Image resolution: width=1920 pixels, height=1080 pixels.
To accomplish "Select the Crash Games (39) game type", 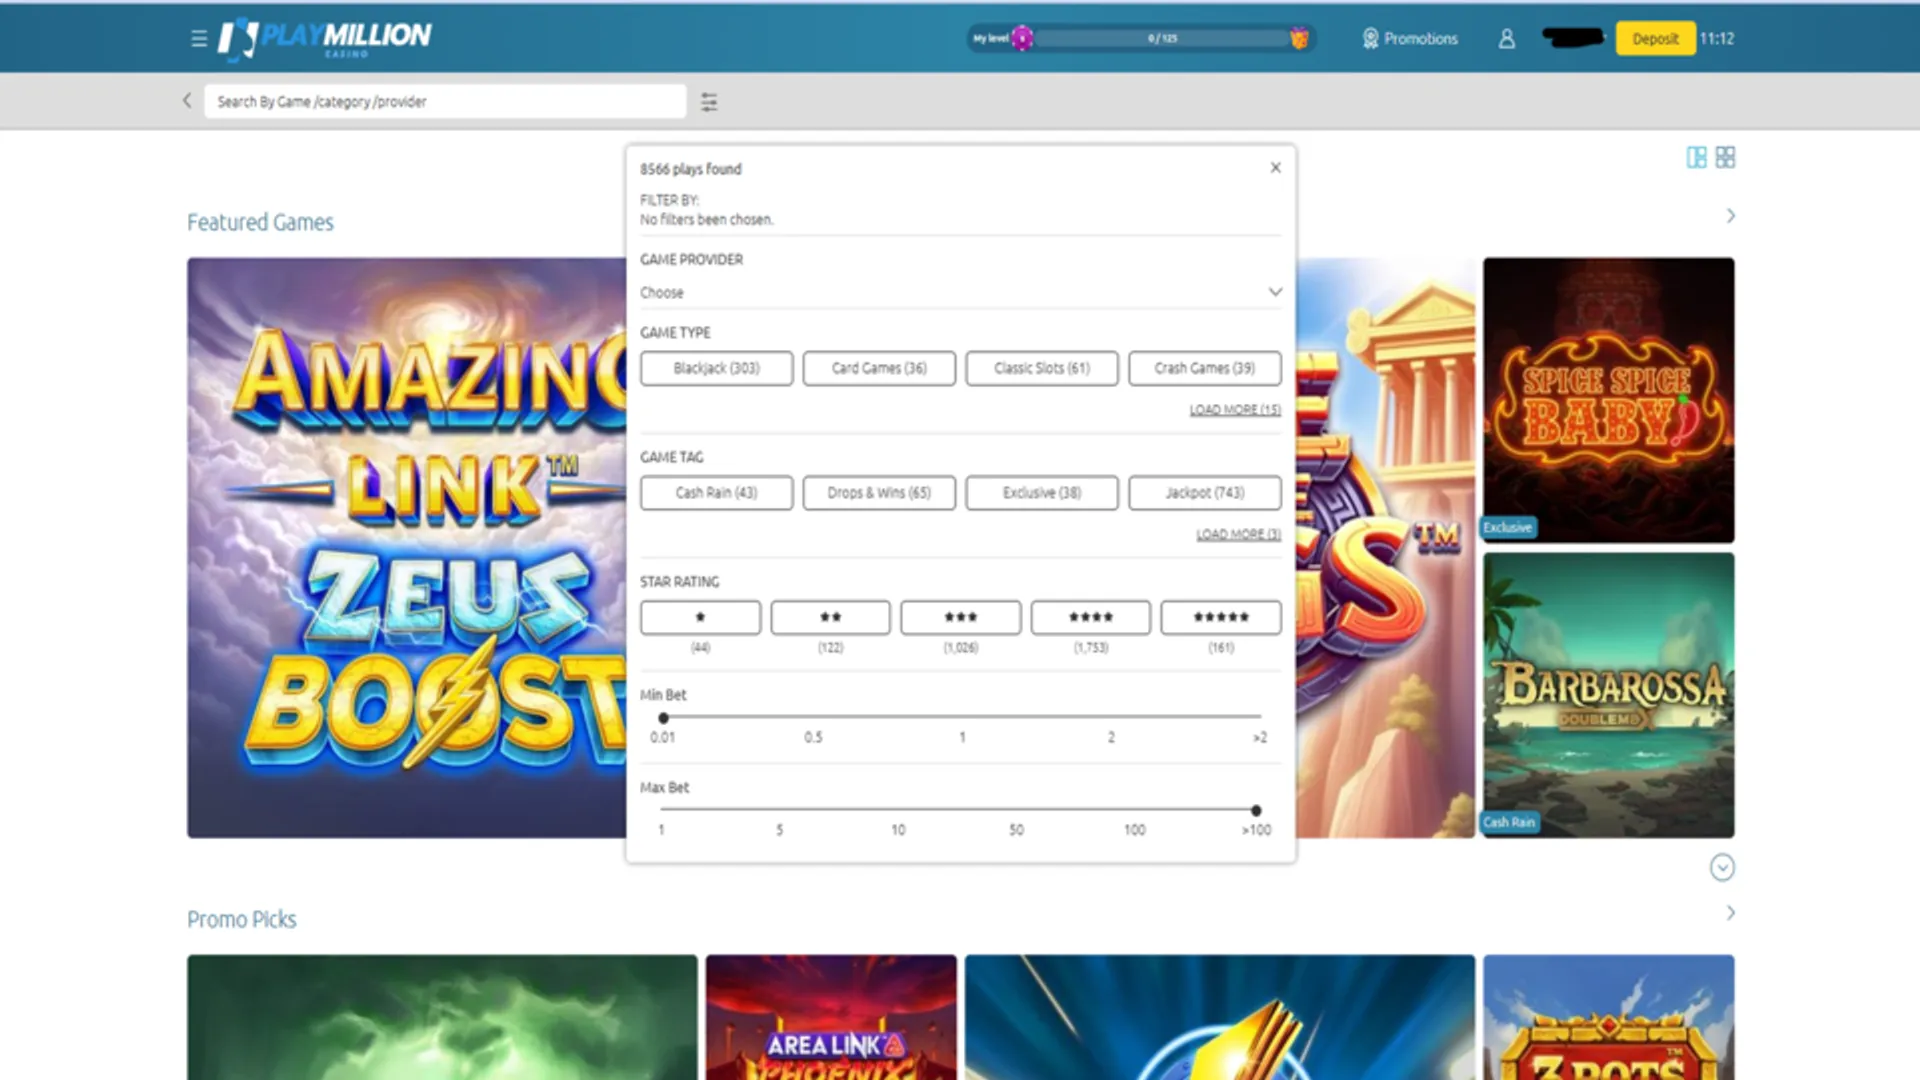I will 1205,368.
